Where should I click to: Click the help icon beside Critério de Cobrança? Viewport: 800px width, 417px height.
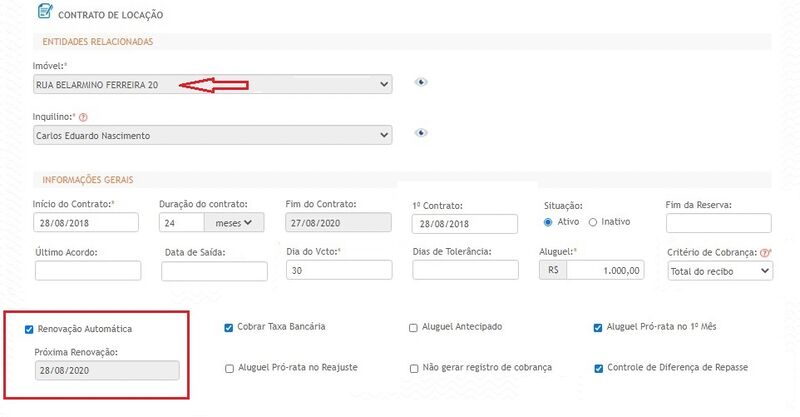[765, 253]
